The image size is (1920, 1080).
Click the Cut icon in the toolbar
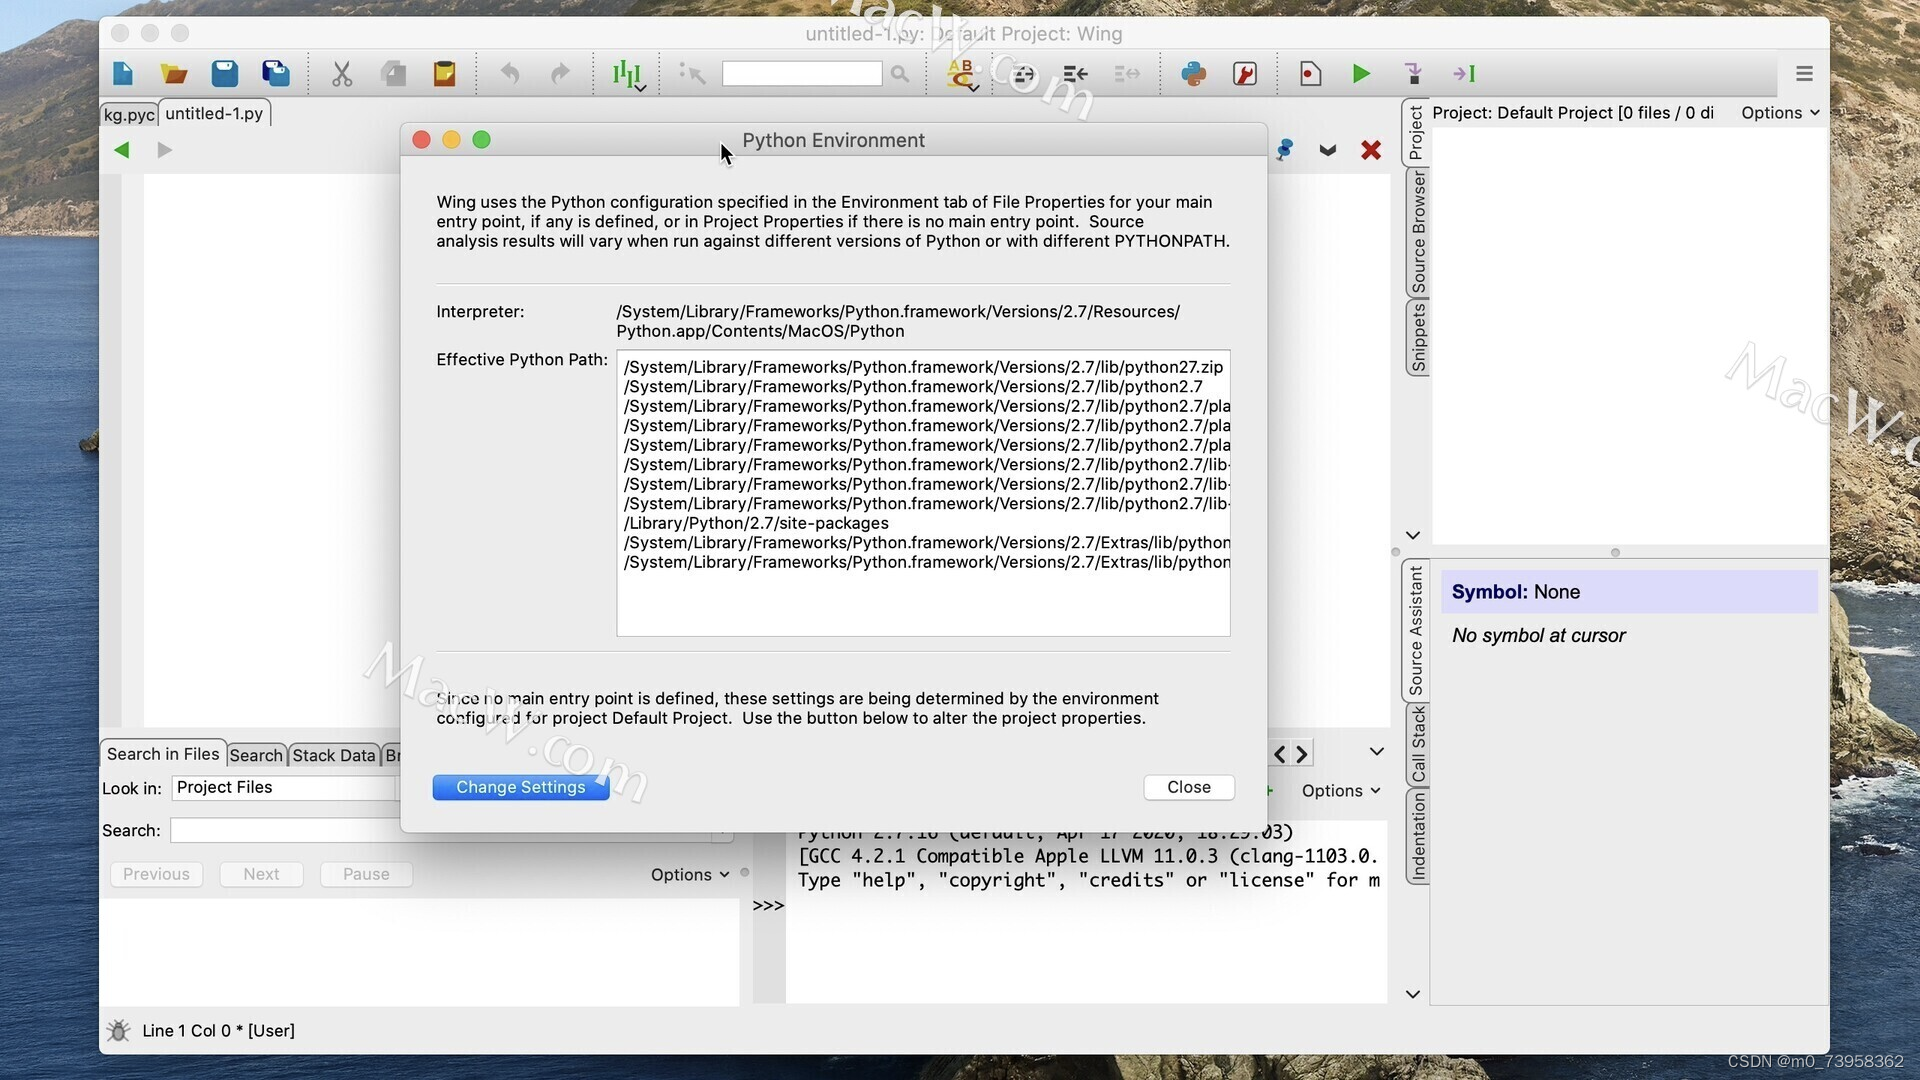342,73
